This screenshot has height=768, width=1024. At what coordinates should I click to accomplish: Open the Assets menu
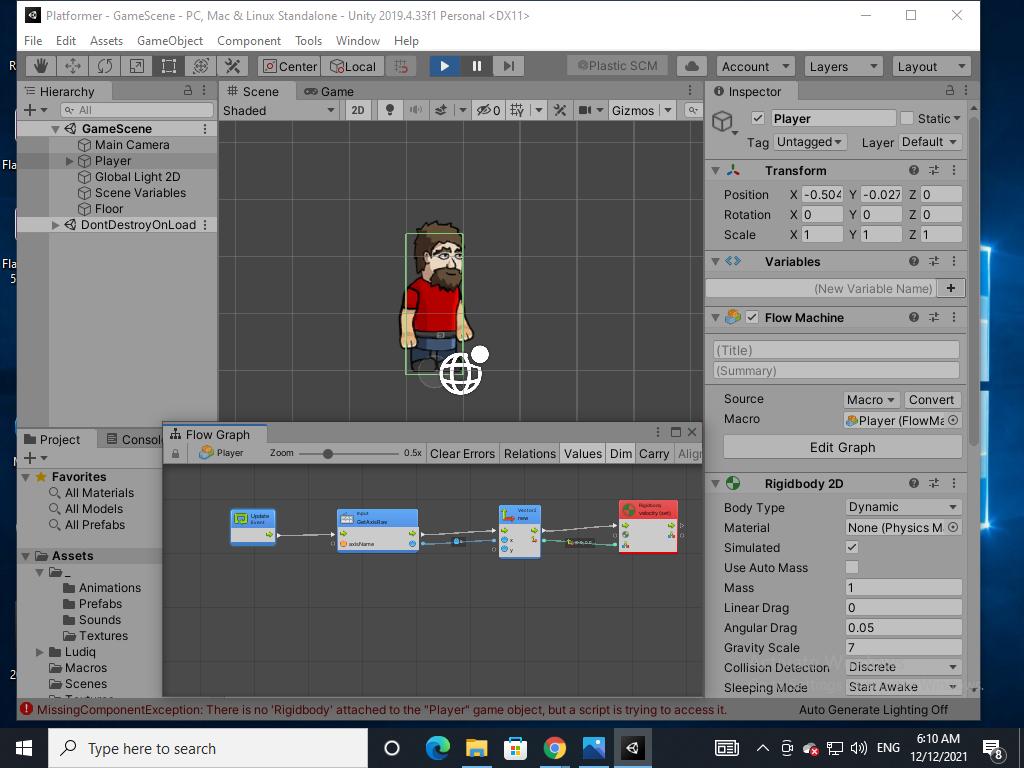pyautogui.click(x=106, y=40)
